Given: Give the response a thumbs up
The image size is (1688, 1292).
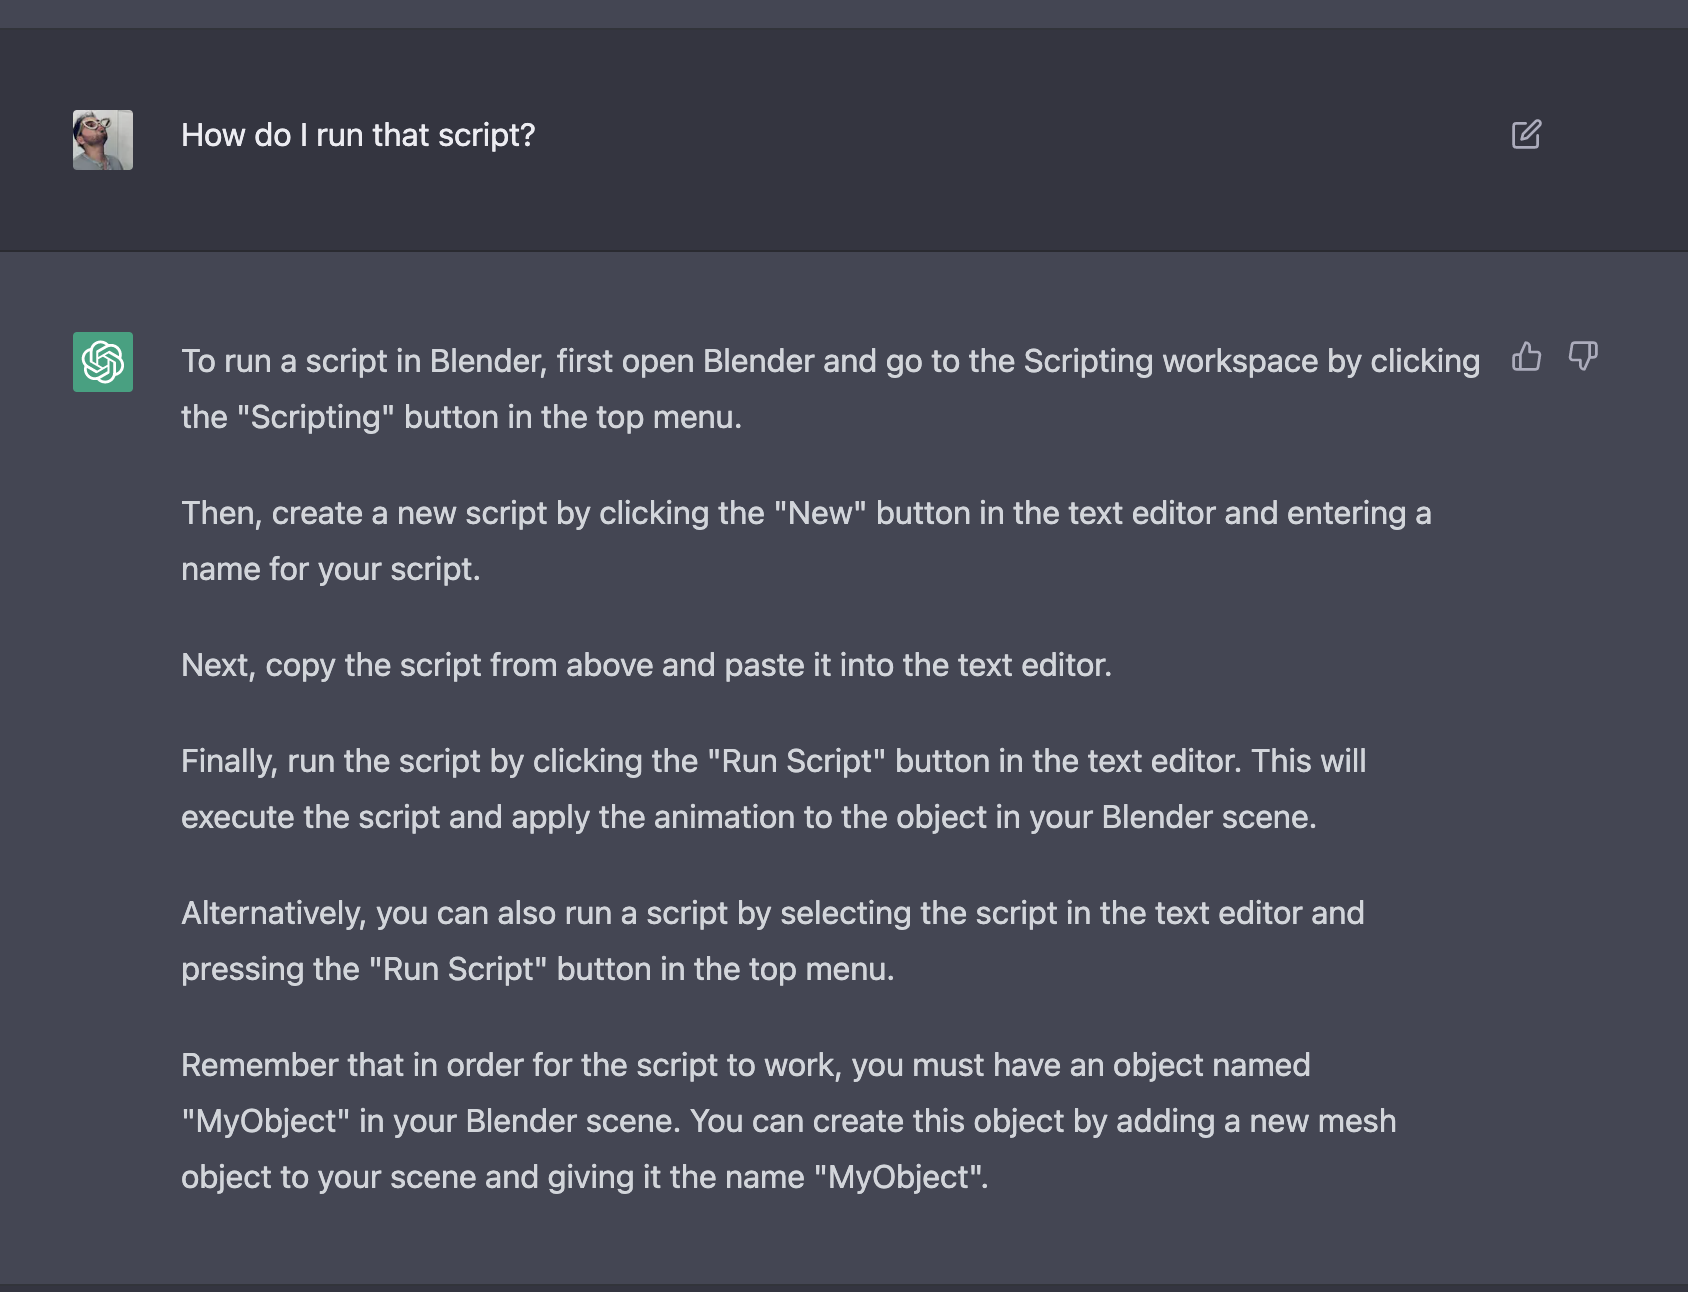Looking at the screenshot, I should (x=1526, y=356).
